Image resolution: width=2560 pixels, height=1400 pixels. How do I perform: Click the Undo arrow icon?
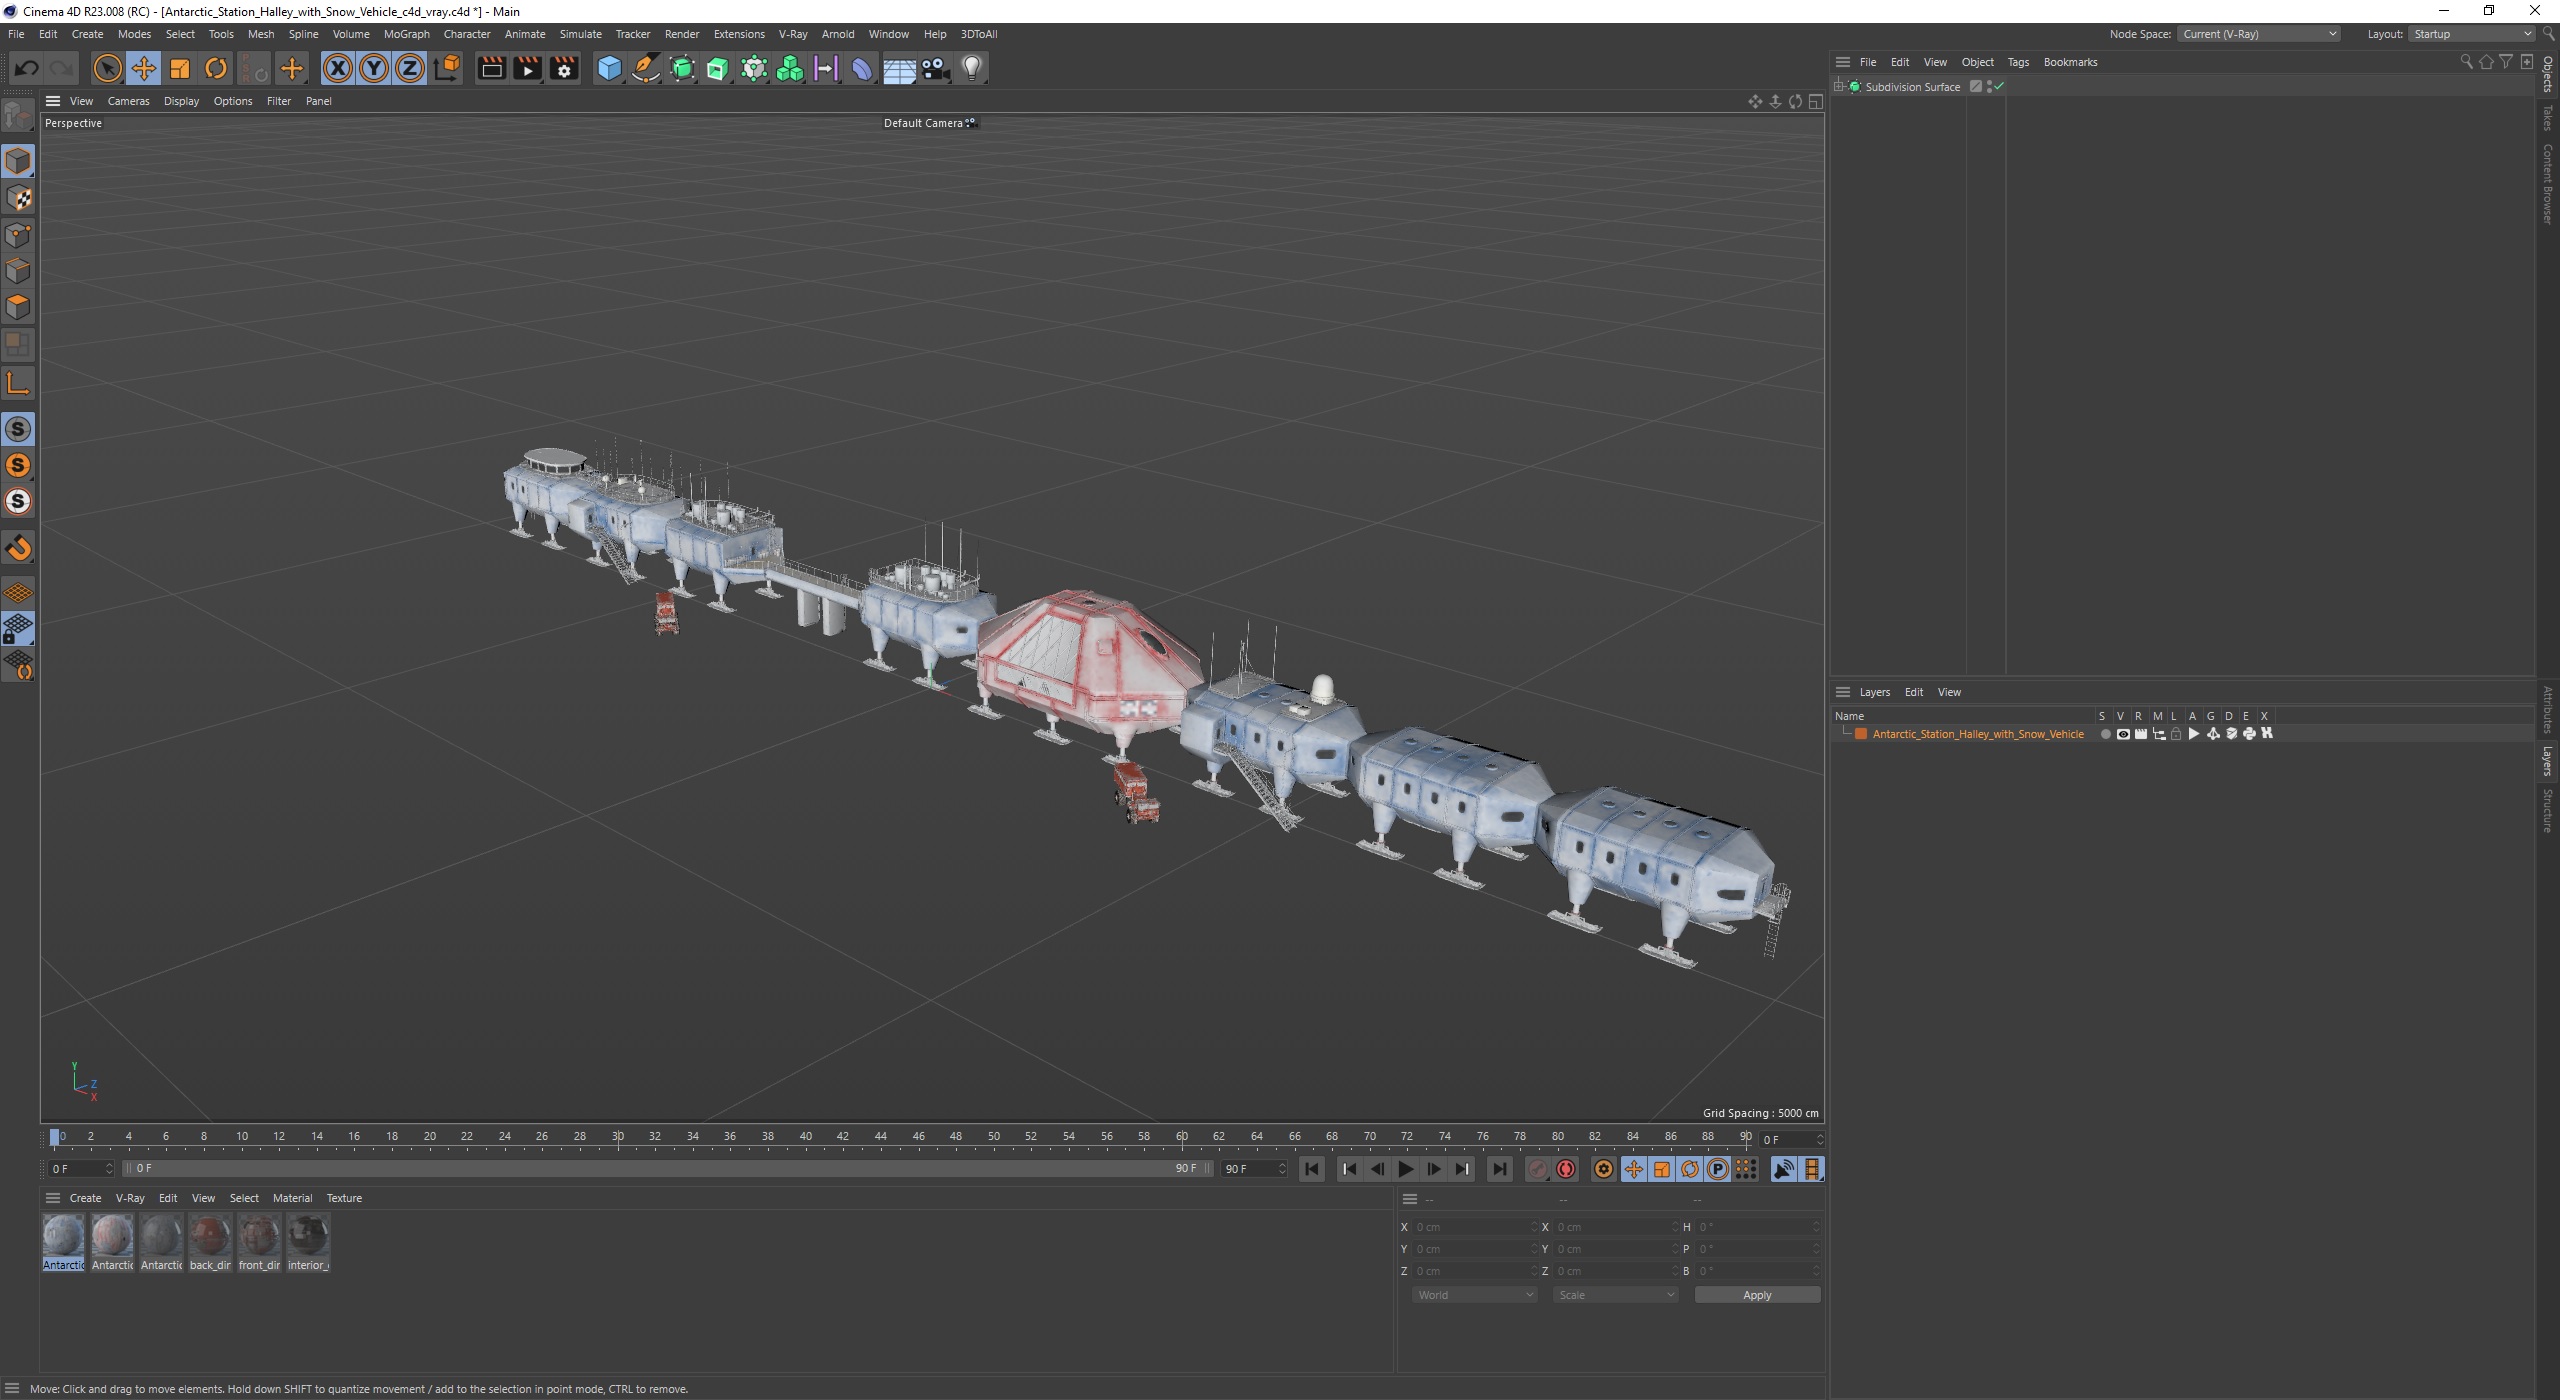[27, 68]
